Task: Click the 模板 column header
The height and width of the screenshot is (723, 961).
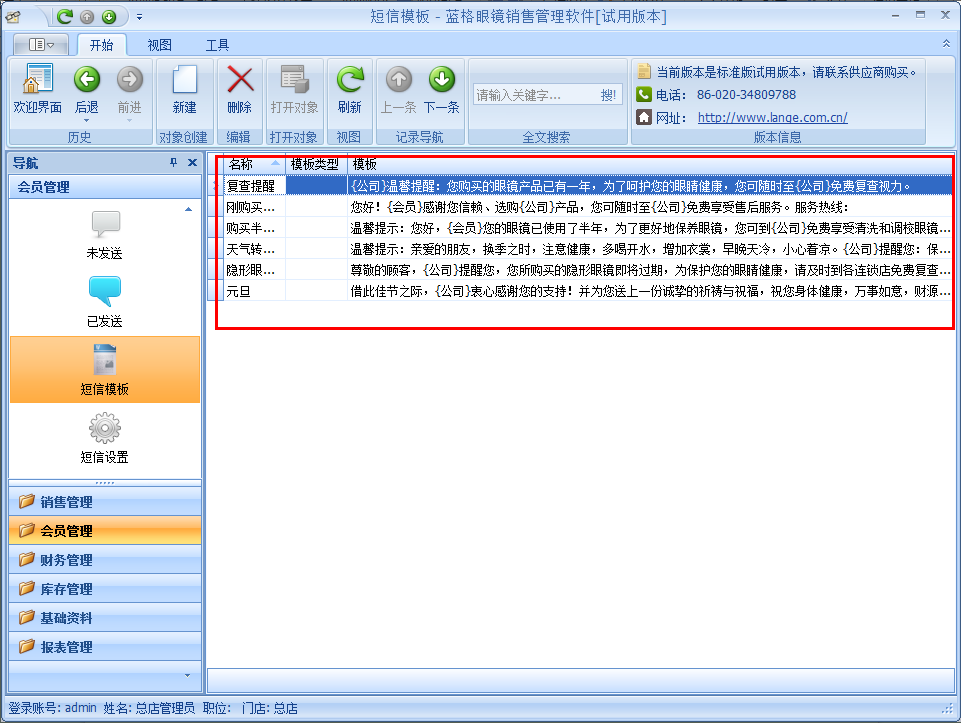Action: click(650, 164)
